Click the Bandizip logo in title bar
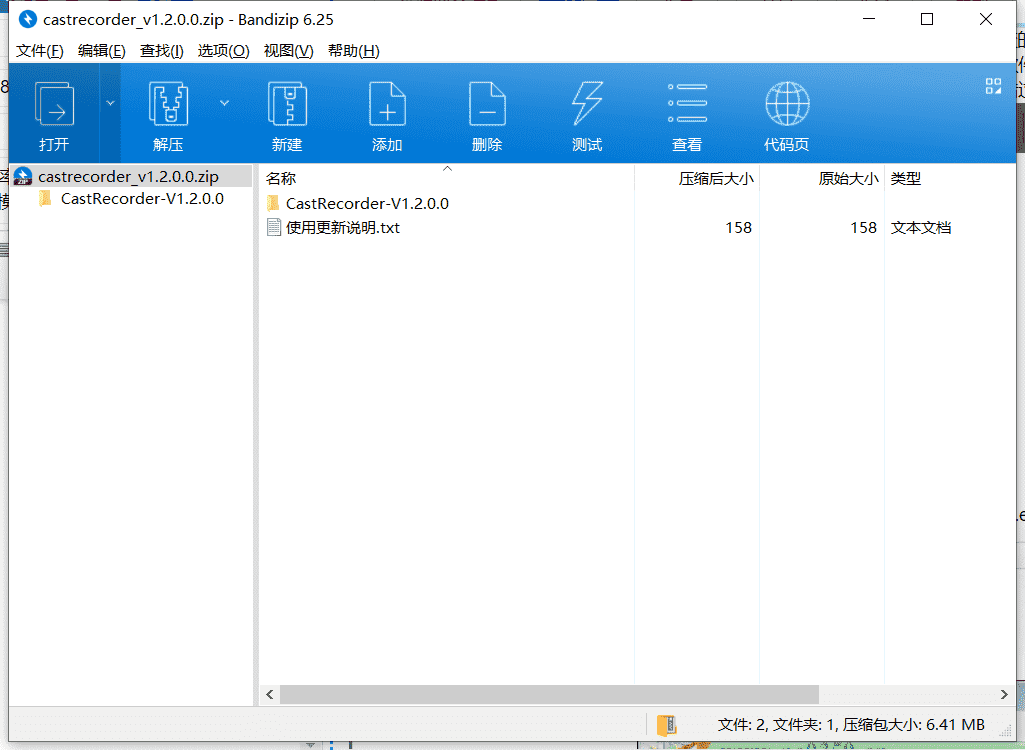This screenshot has height=750, width=1025. pos(27,19)
